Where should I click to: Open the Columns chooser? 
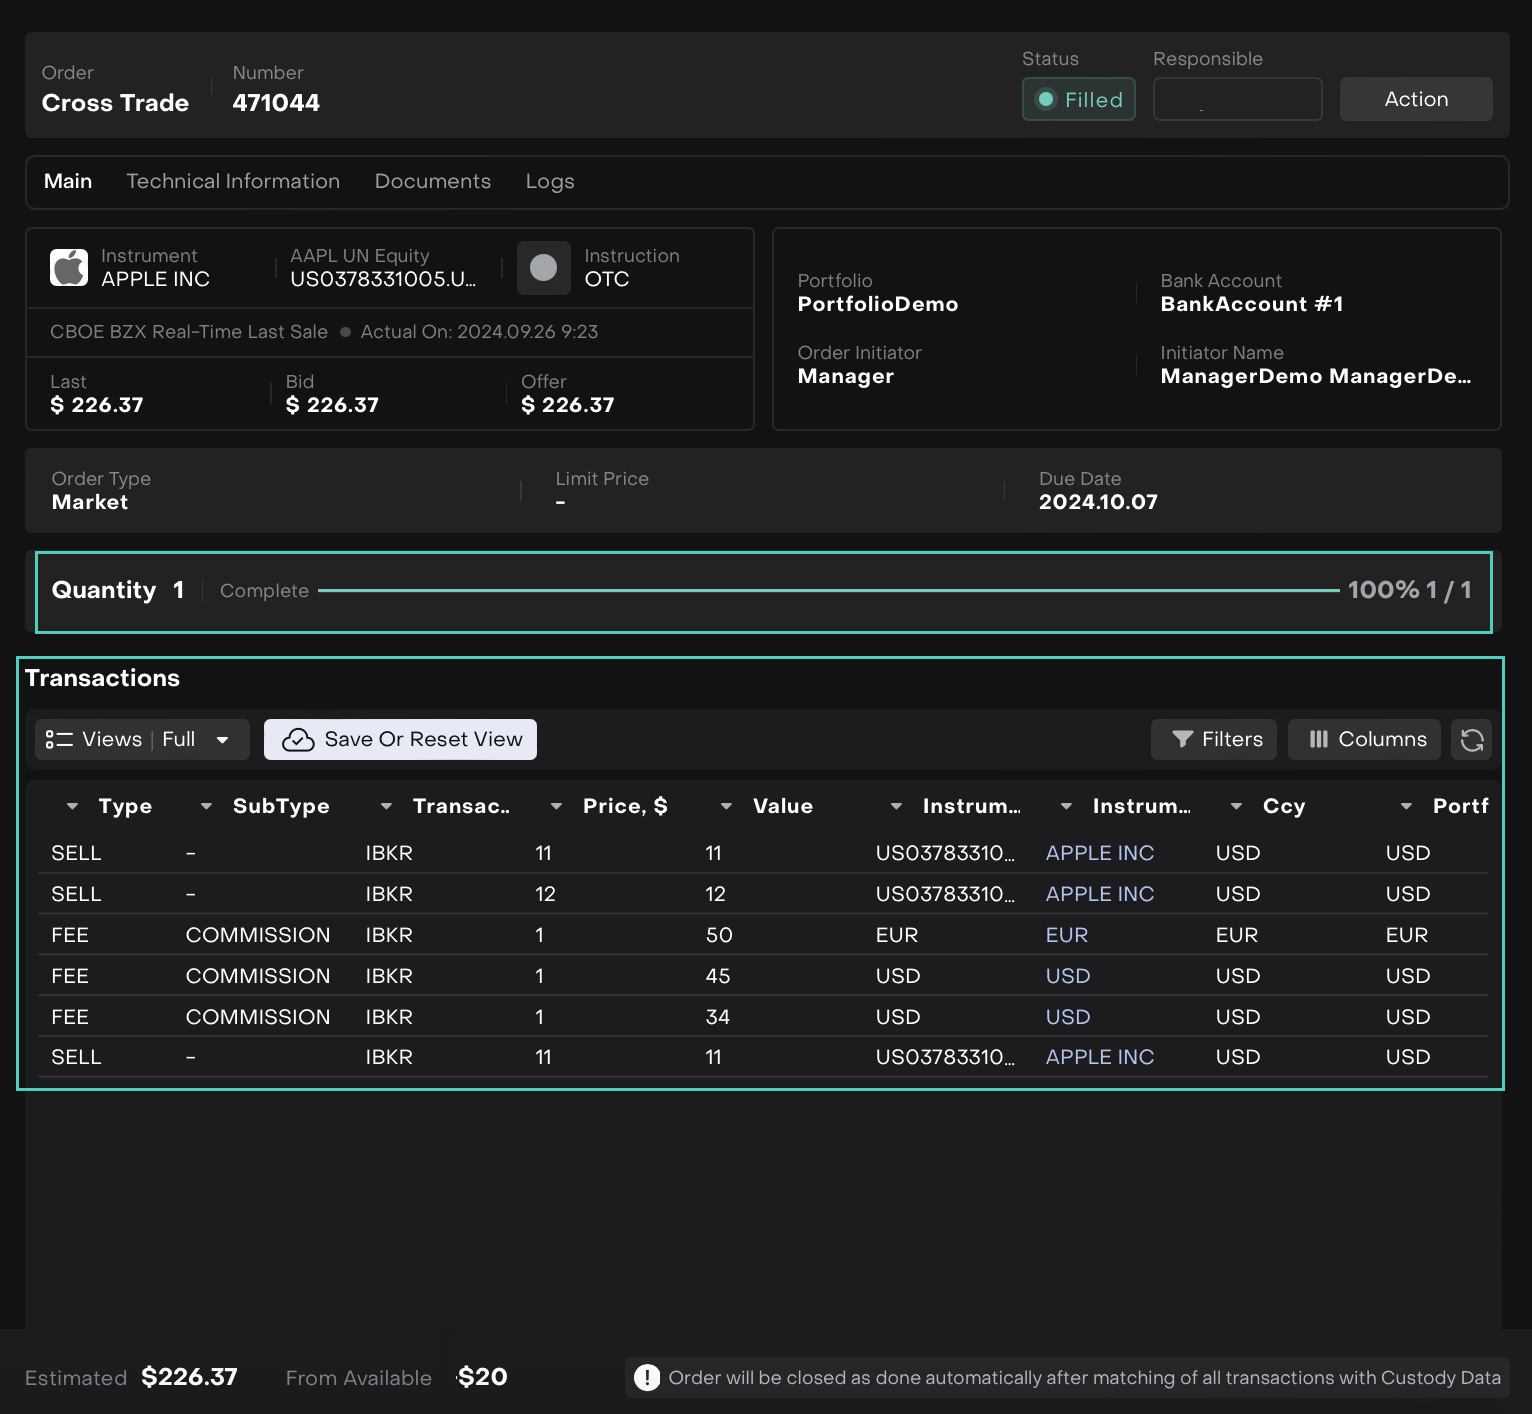pos(1364,740)
